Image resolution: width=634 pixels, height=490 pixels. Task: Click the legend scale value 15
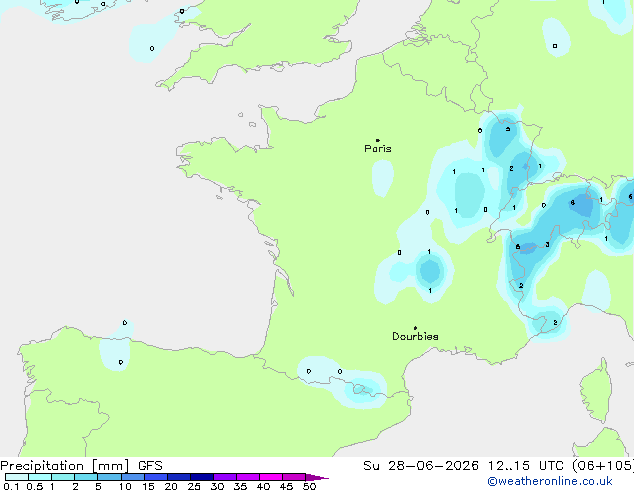coord(148,486)
